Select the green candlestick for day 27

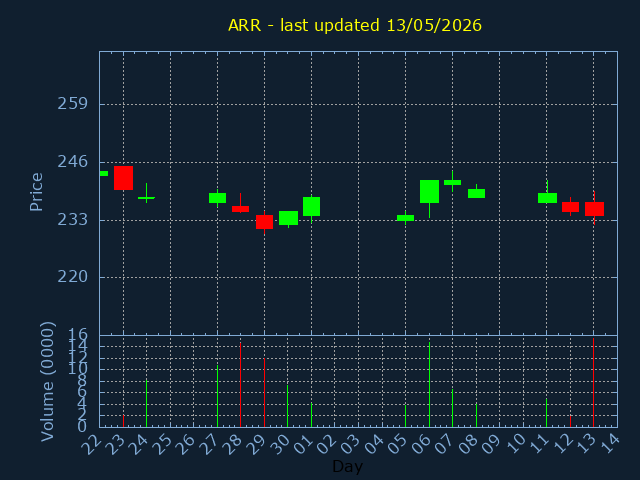click(x=218, y=198)
